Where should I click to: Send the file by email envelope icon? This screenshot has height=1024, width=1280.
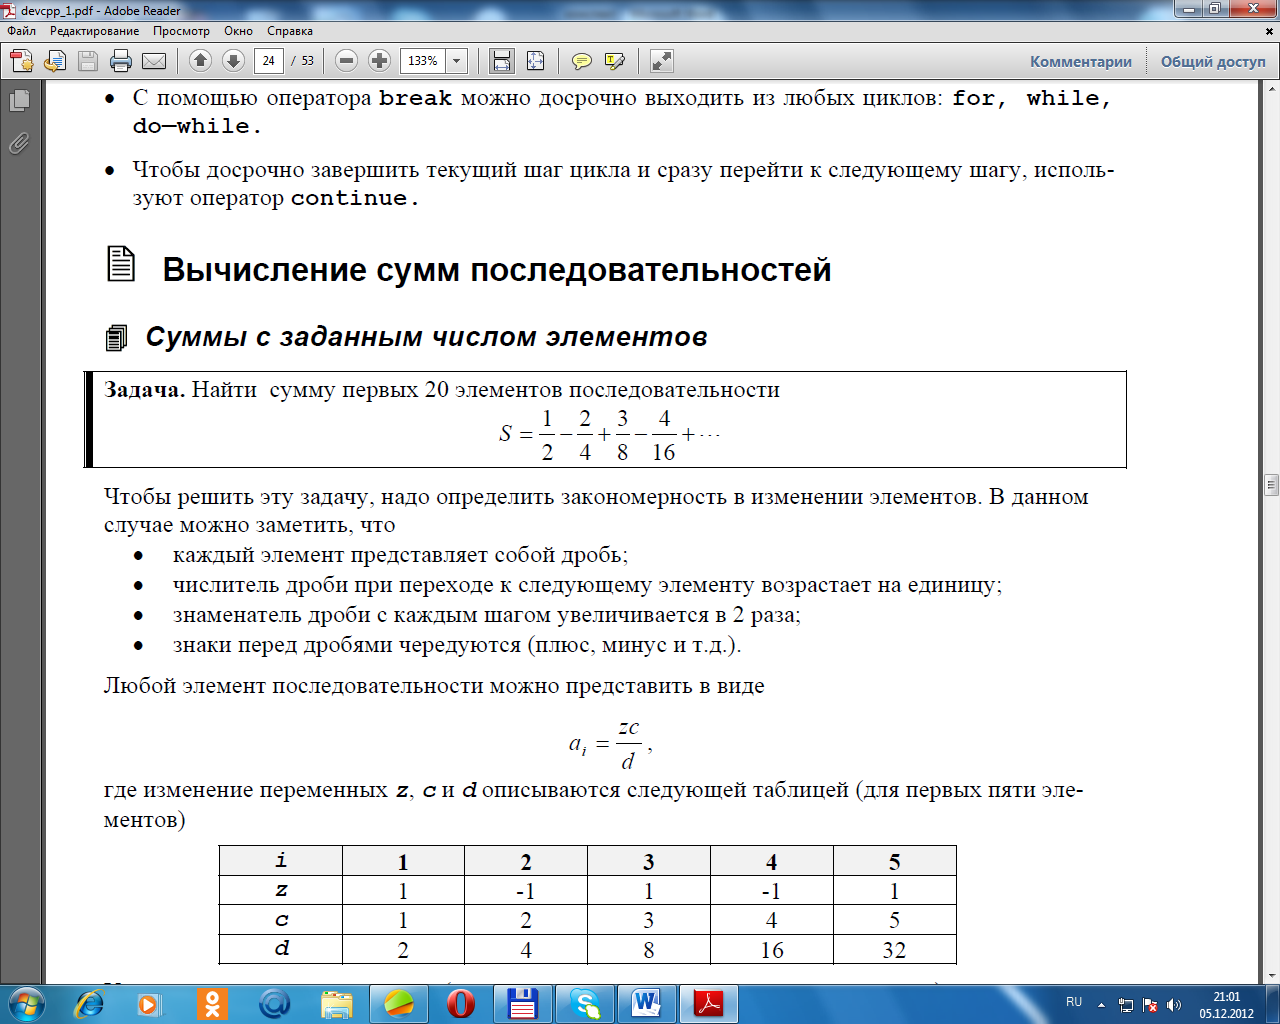154,61
